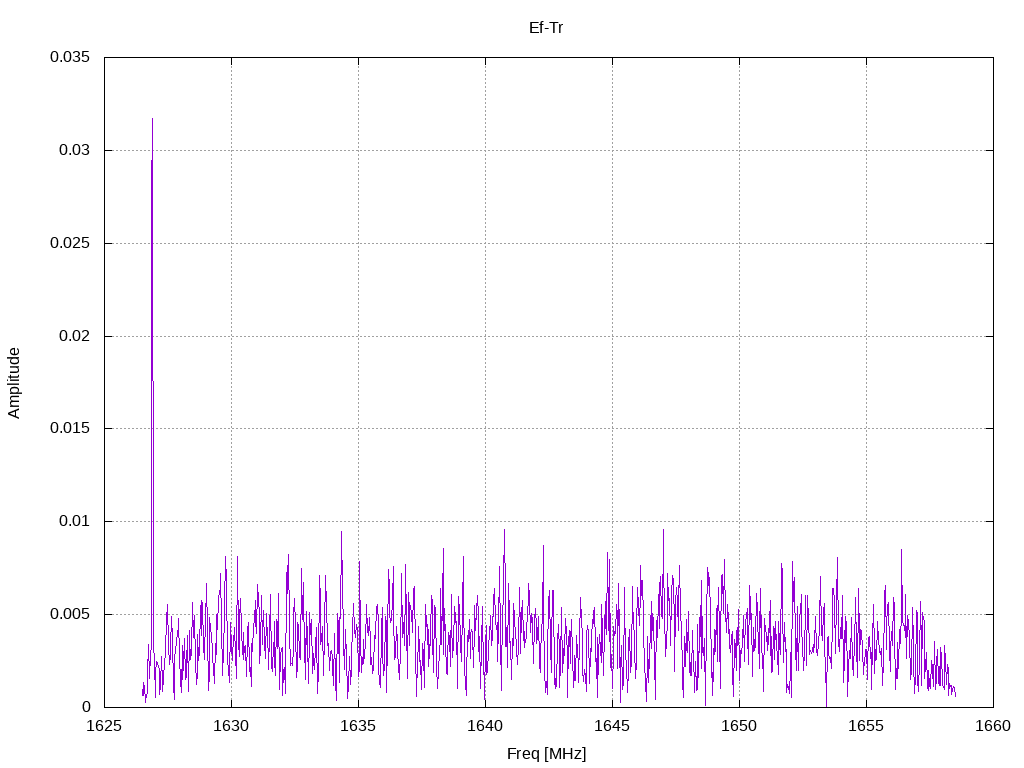Click the y-axis tick label 0.015

[x=70, y=428]
